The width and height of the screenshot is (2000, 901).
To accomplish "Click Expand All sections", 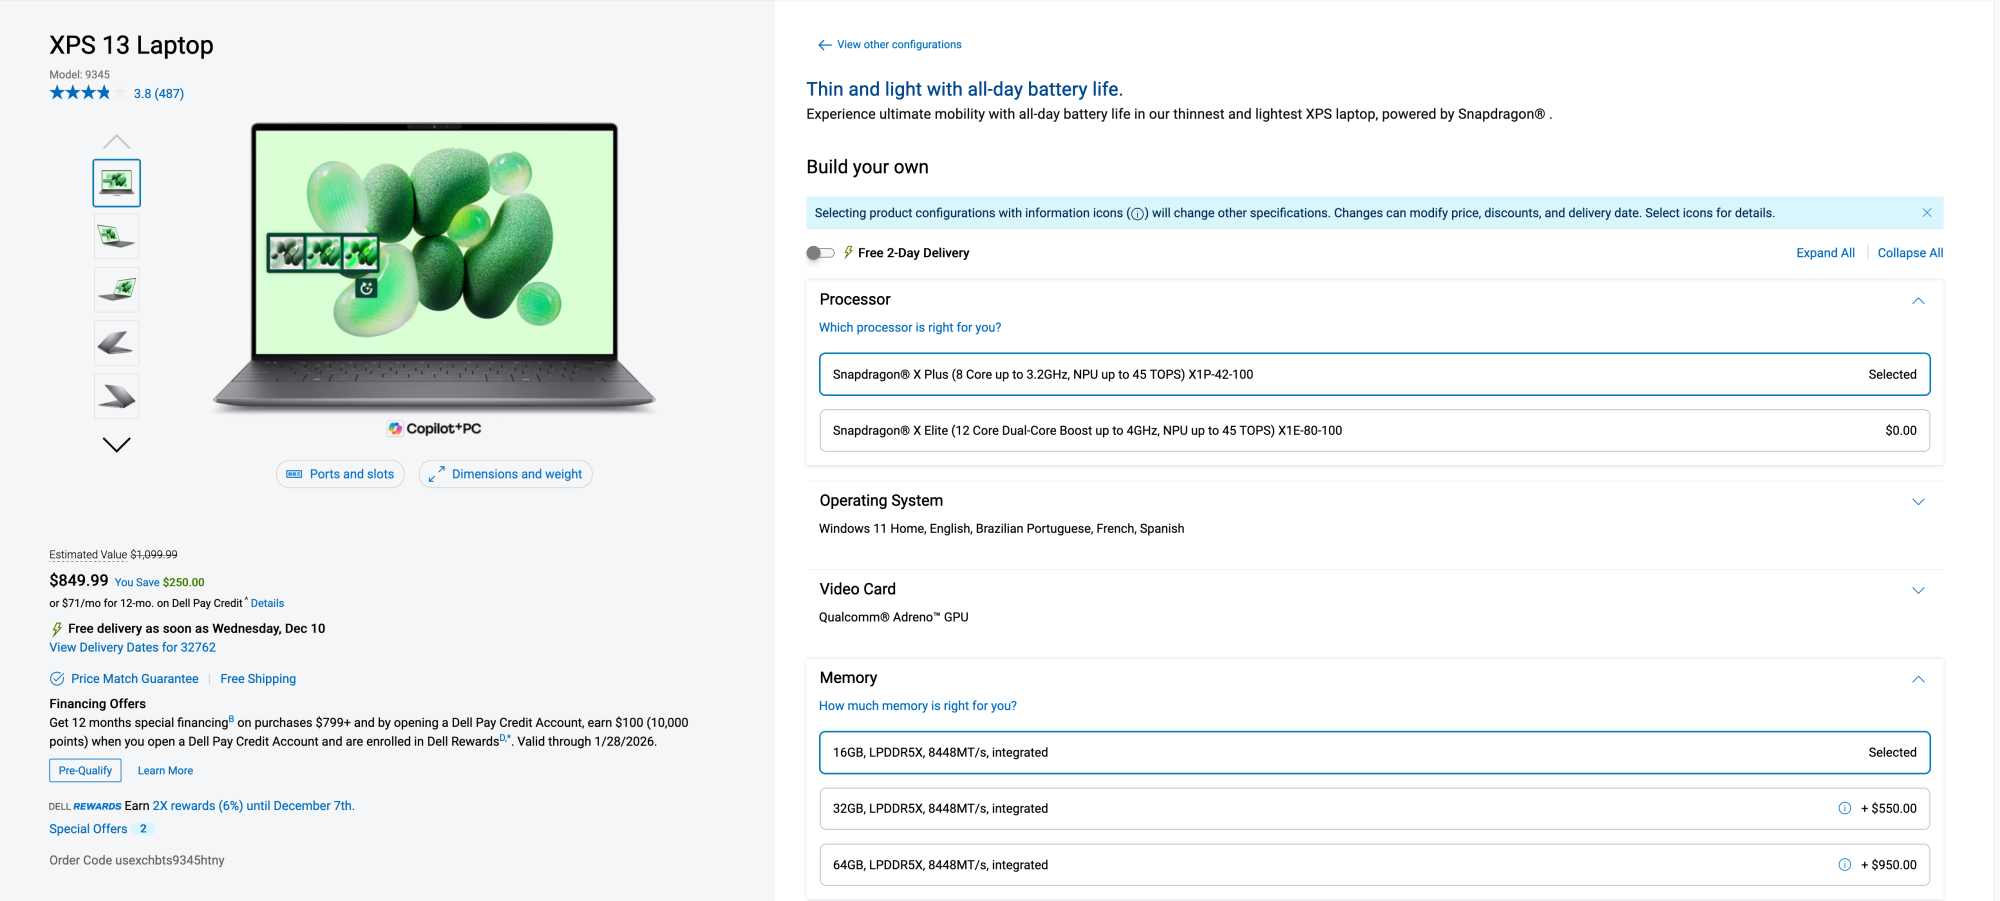I will 1825,253.
